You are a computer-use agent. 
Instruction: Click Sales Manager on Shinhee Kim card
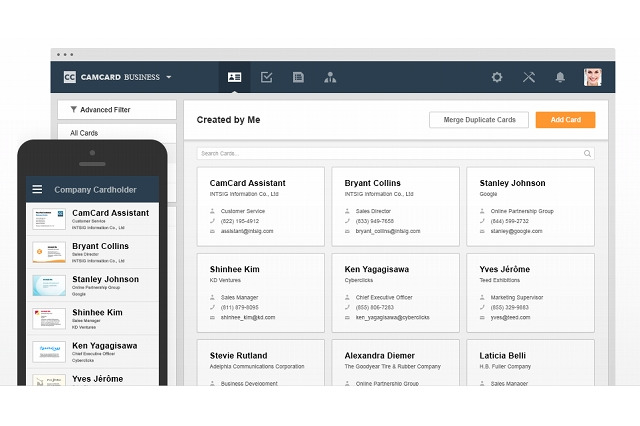pos(240,297)
